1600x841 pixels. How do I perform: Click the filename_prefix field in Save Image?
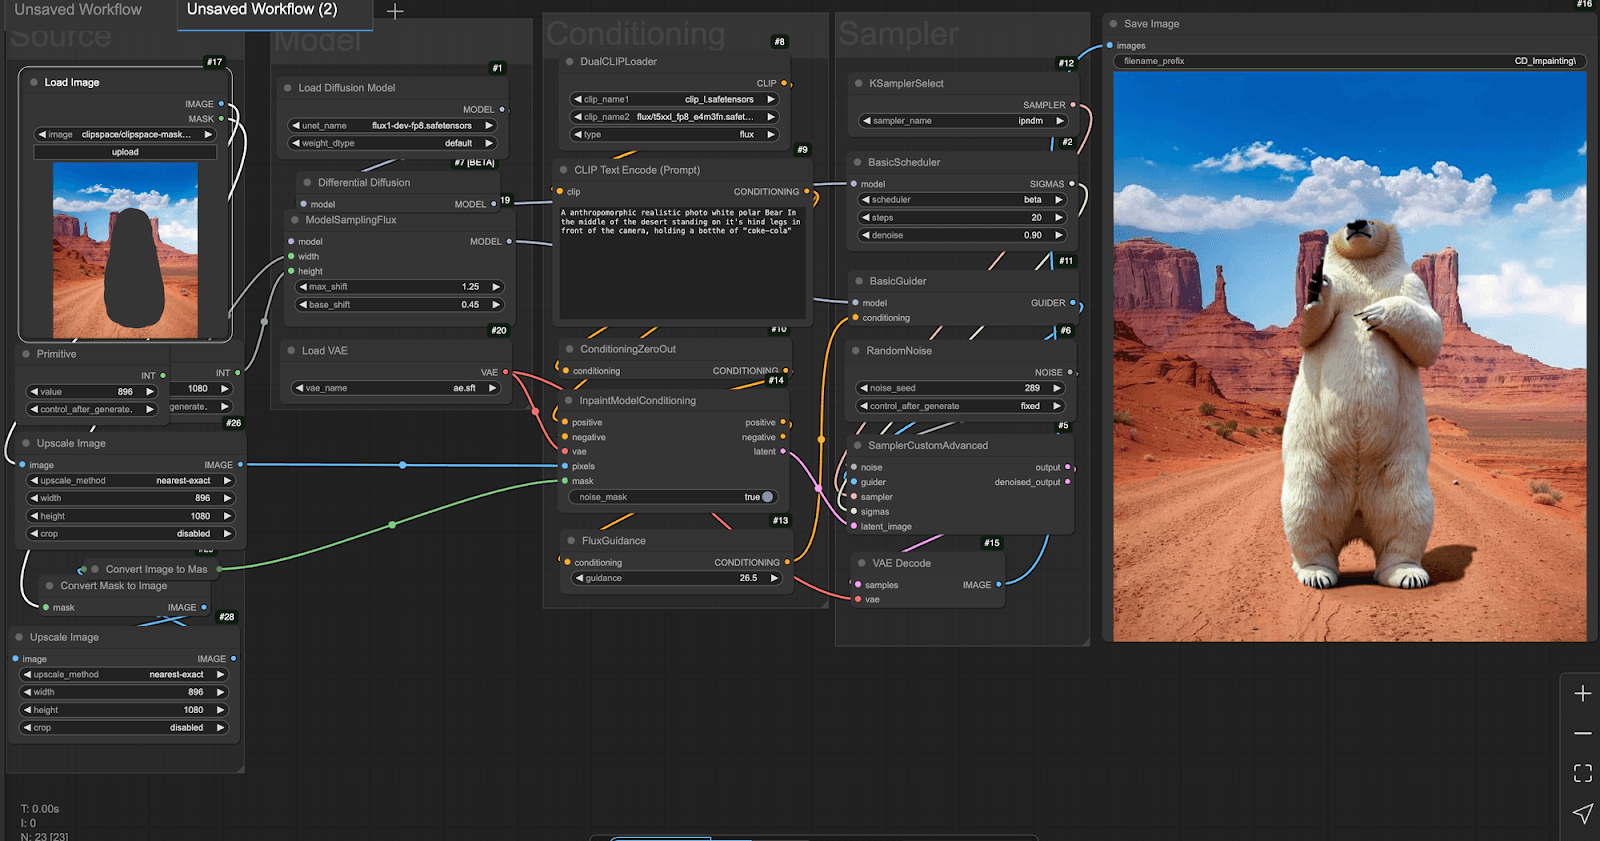(1348, 61)
